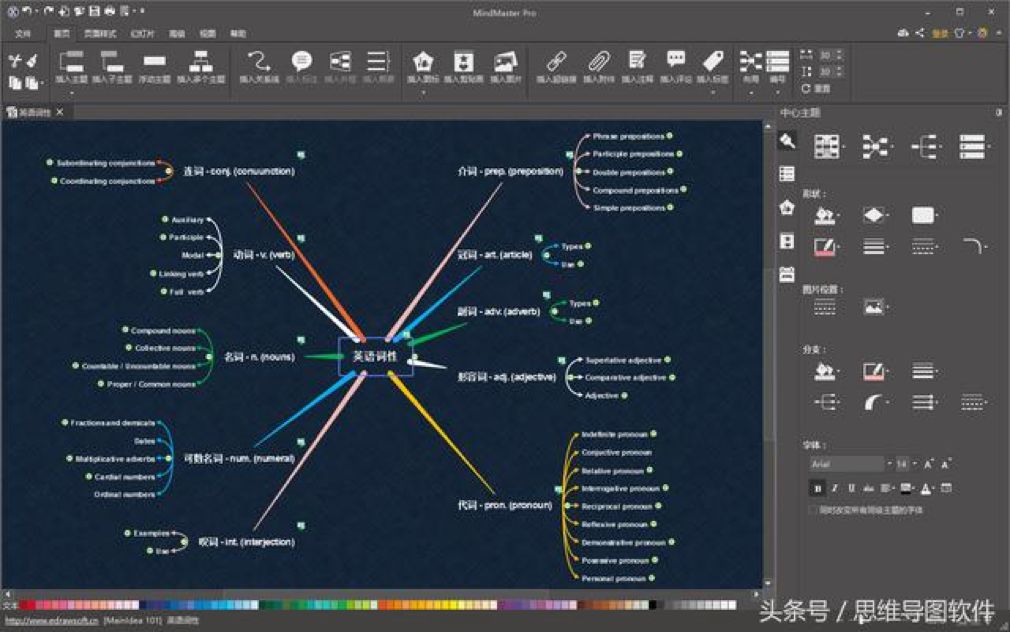
Task: Click the Increase font size icon
Action: point(929,464)
